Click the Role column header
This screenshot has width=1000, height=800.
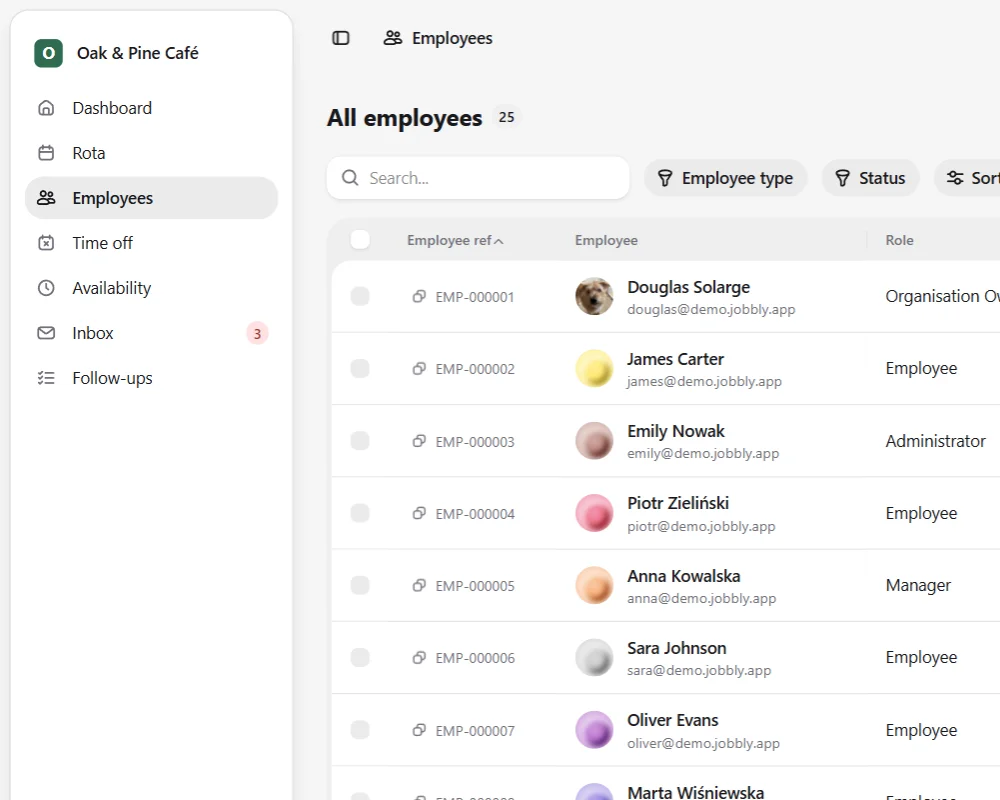point(899,241)
